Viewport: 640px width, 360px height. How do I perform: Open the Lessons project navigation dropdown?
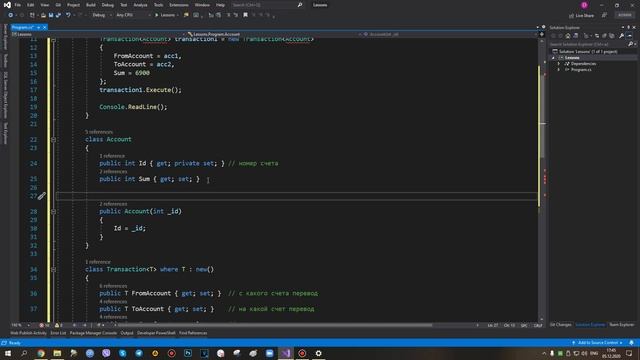tap(98, 34)
